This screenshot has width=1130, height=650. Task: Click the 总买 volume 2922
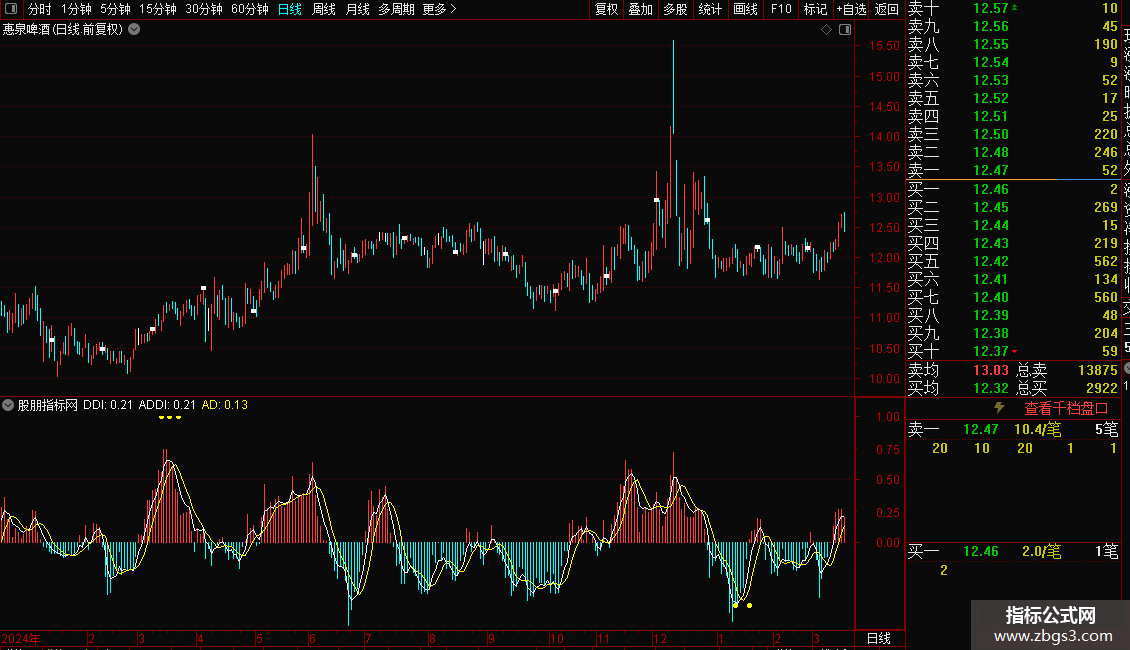point(1101,388)
